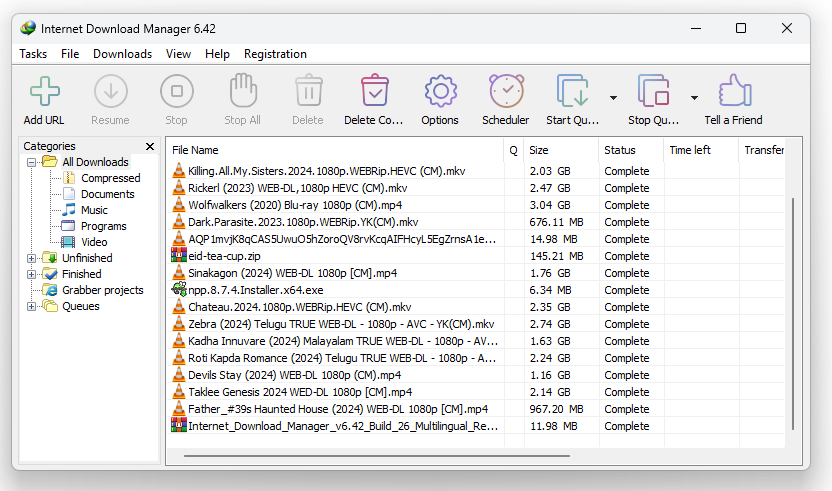Expand the Unfinished tree node
This screenshot has width=832, height=491.
tap(31, 259)
